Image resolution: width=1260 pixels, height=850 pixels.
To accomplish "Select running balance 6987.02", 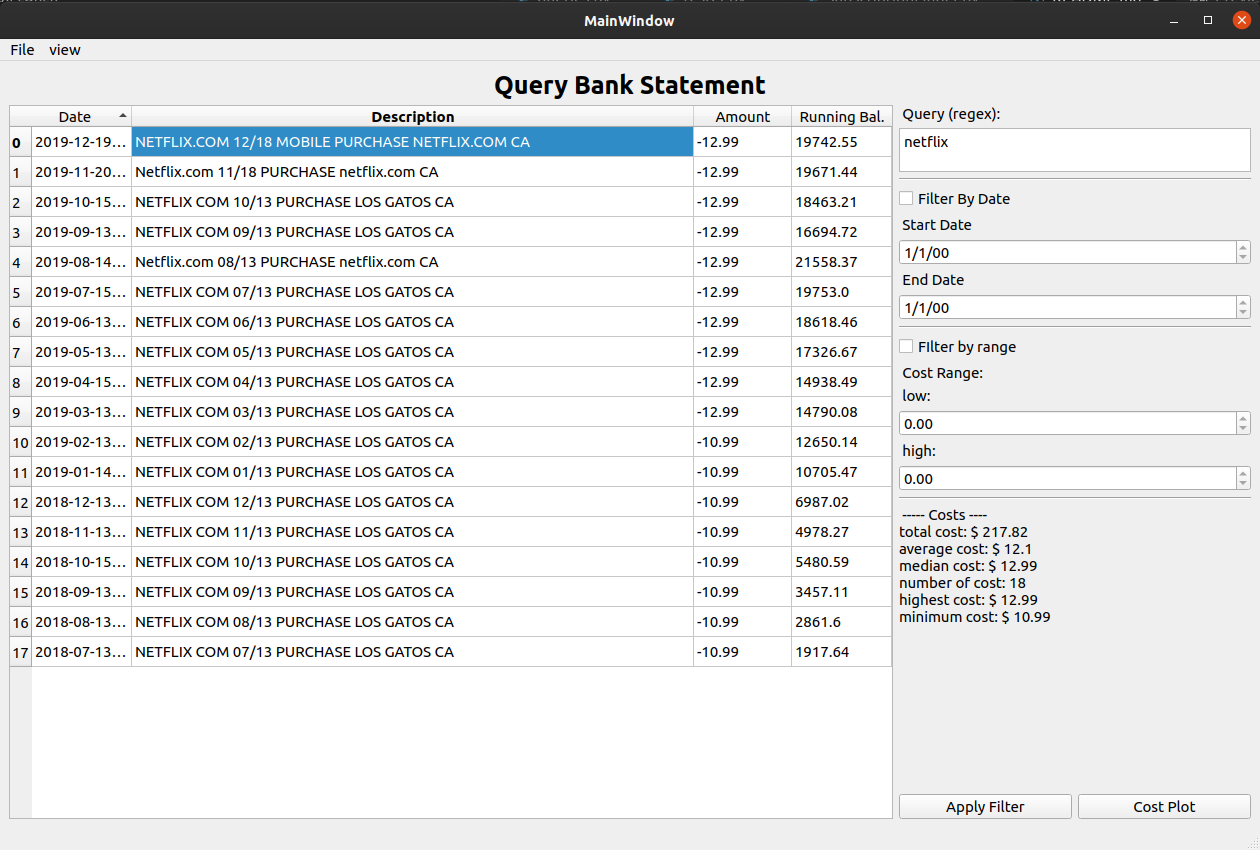I will click(x=841, y=502).
